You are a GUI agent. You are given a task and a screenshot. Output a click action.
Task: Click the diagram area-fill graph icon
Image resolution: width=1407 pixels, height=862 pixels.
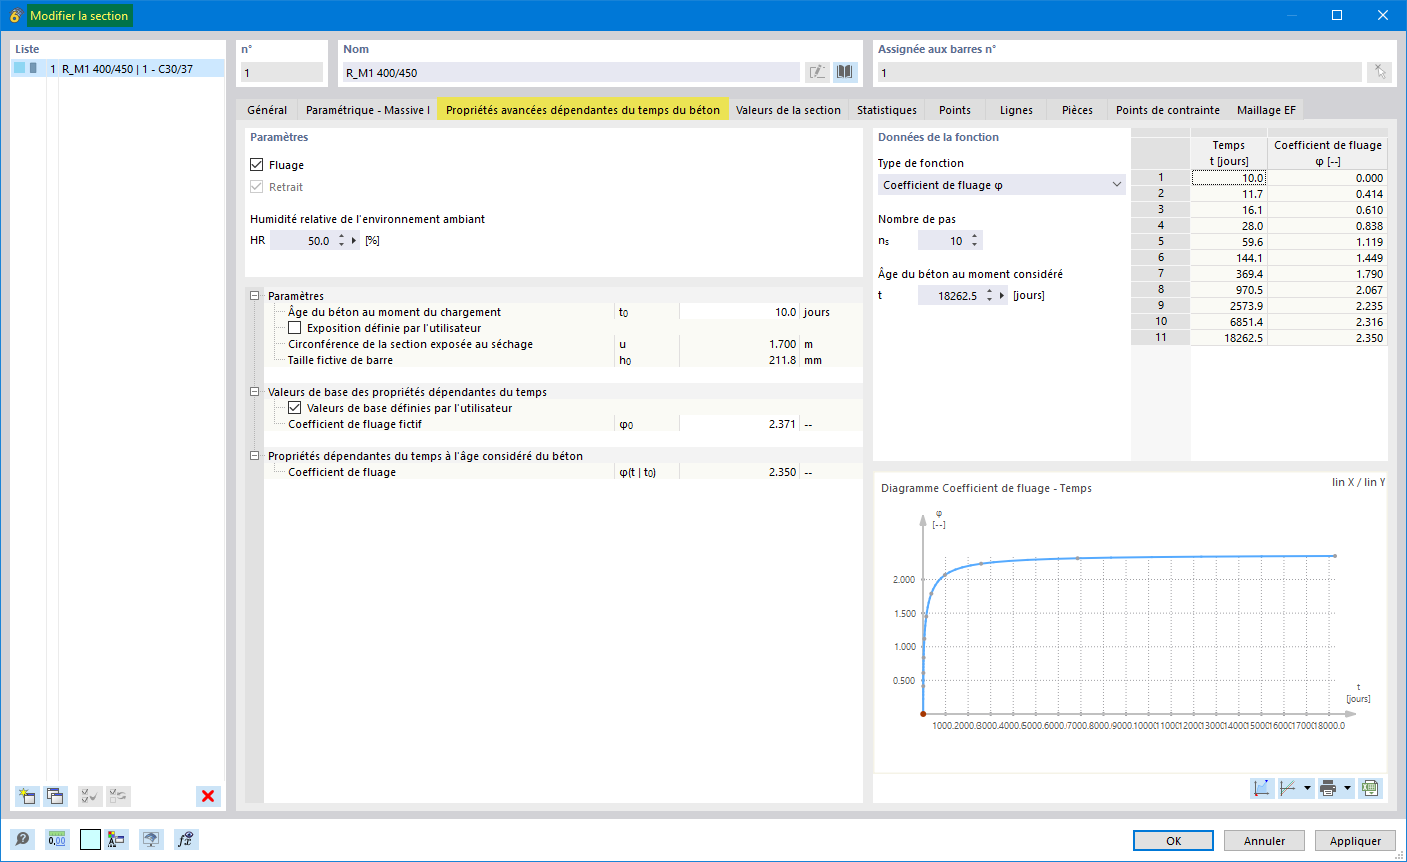pyautogui.click(x=1262, y=788)
